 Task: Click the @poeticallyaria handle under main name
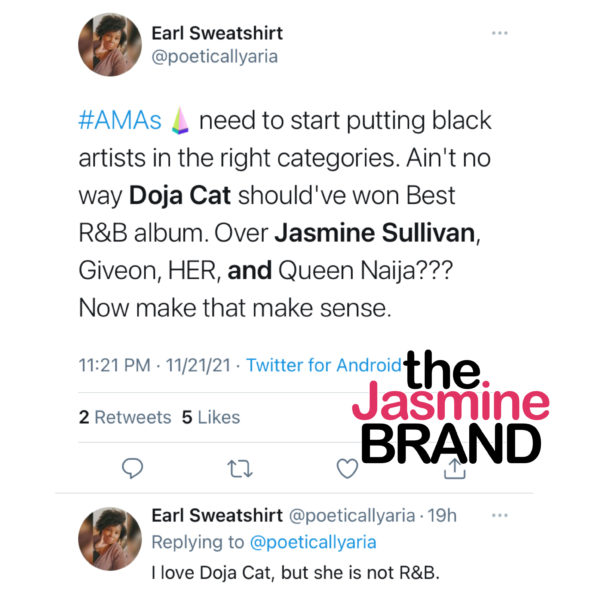click(x=214, y=57)
